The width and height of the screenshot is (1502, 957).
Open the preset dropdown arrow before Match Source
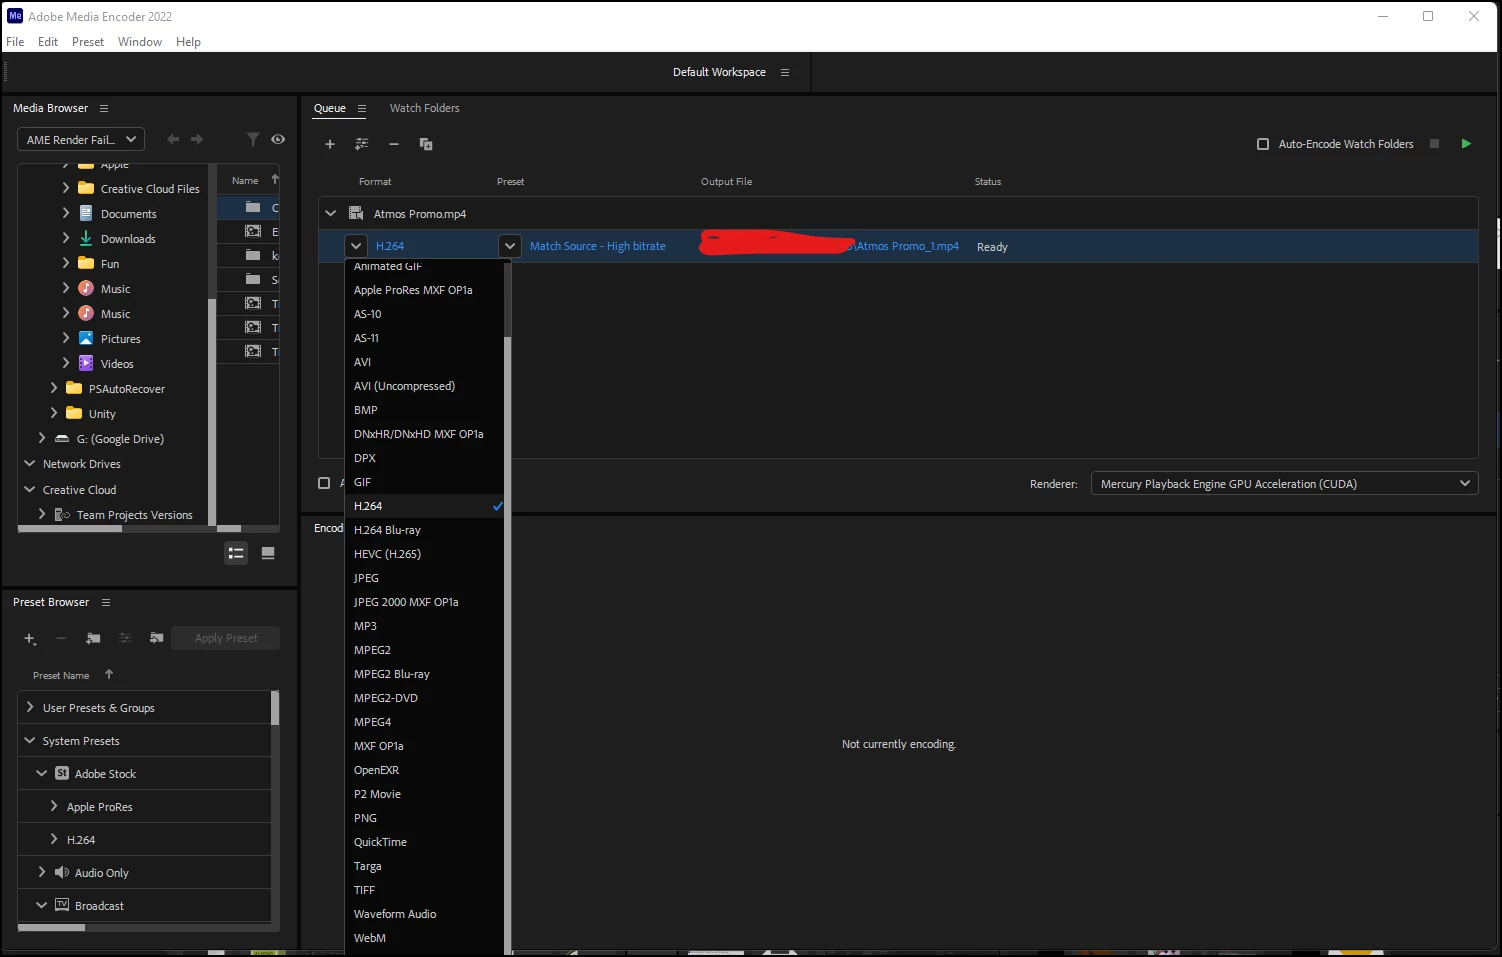coord(510,246)
